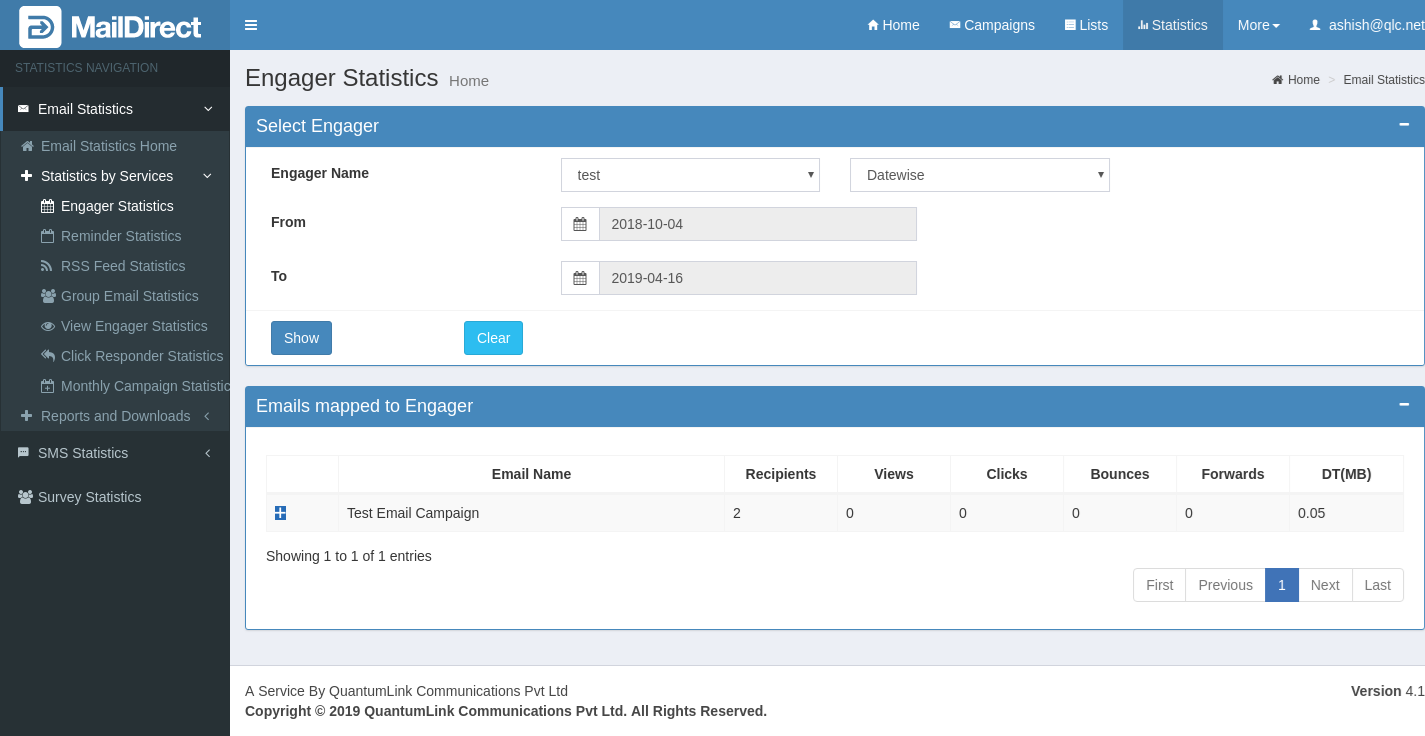Image resolution: width=1425 pixels, height=736 pixels.
Task: Open the Datewise dropdown
Action: coord(979,175)
